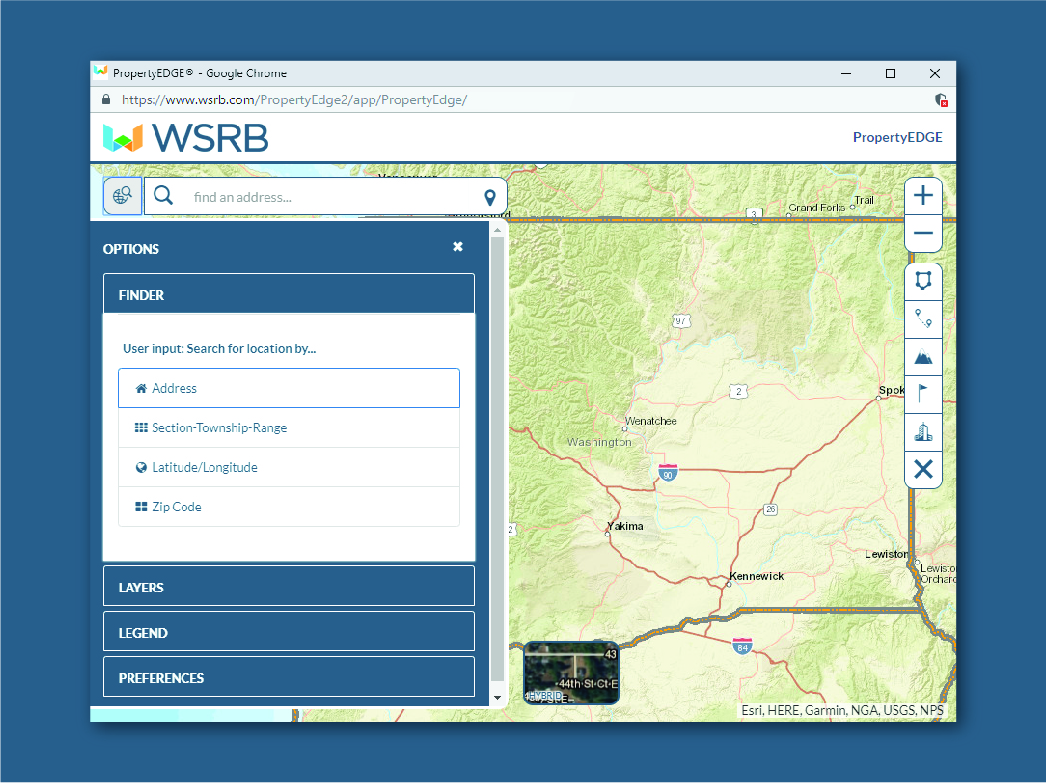Image resolution: width=1046 pixels, height=783 pixels.
Task: Click the Wenatchee label on map
Action: coord(650,422)
